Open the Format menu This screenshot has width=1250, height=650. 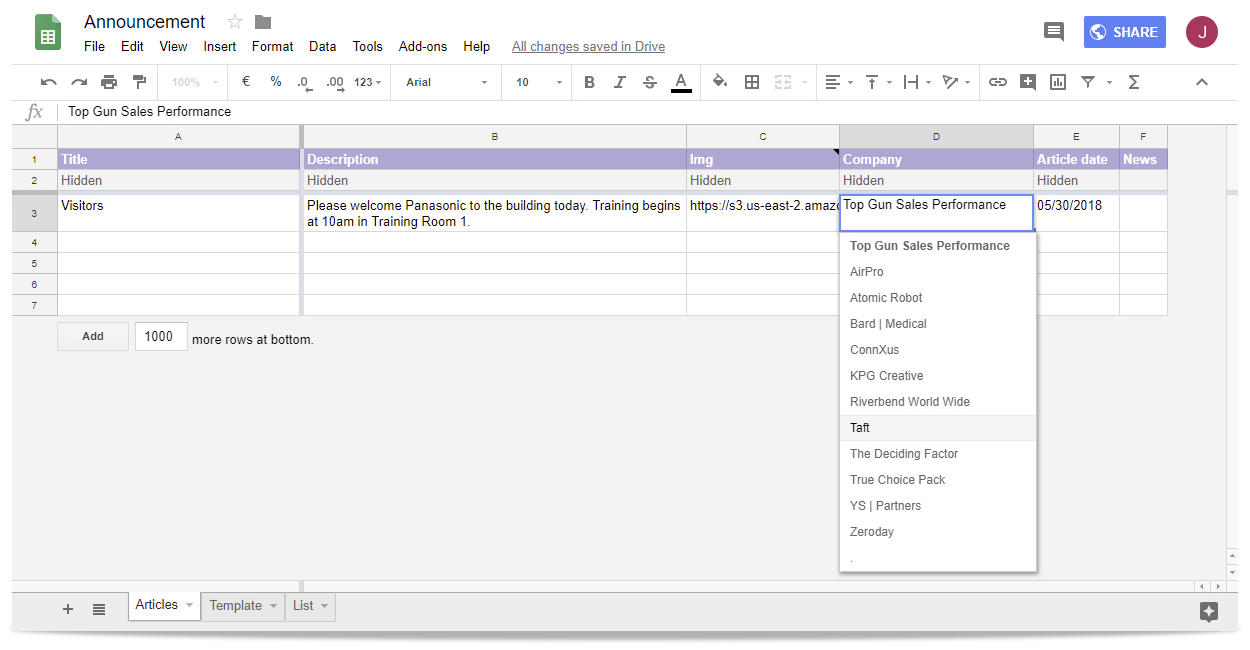coord(273,46)
